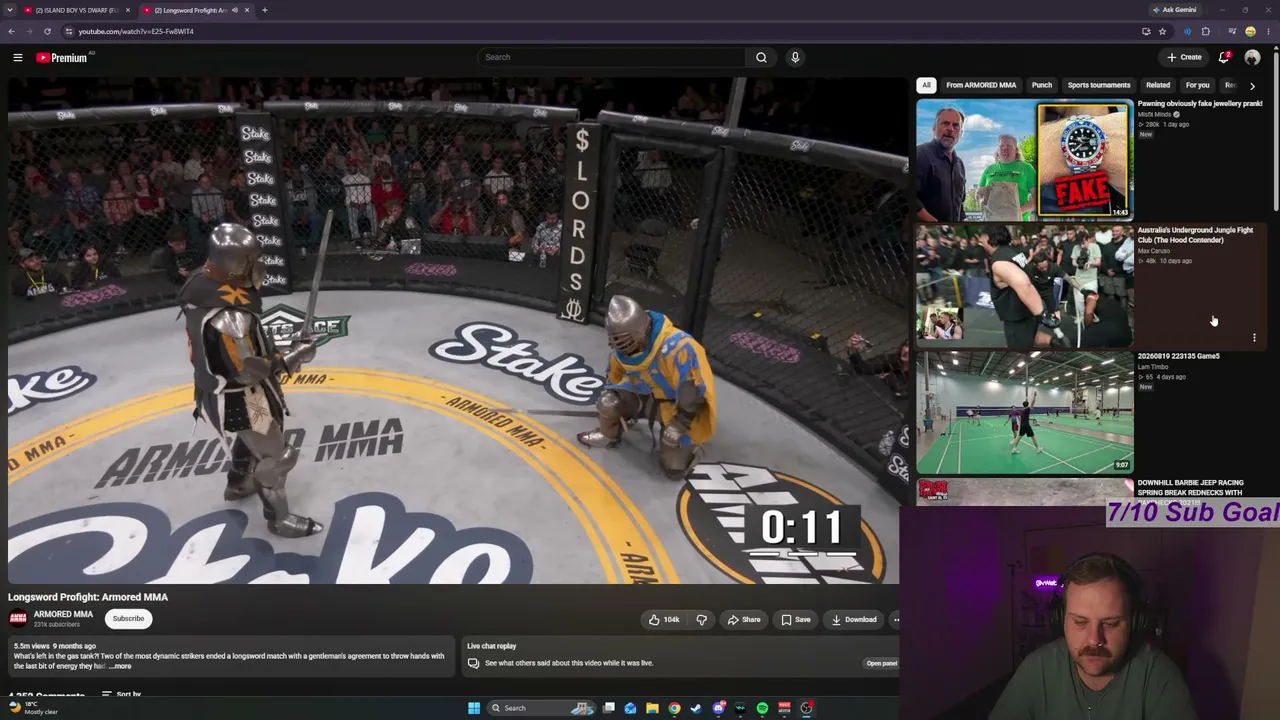Go back in the browser
Image resolution: width=1280 pixels, height=720 pixels.
[x=11, y=31]
